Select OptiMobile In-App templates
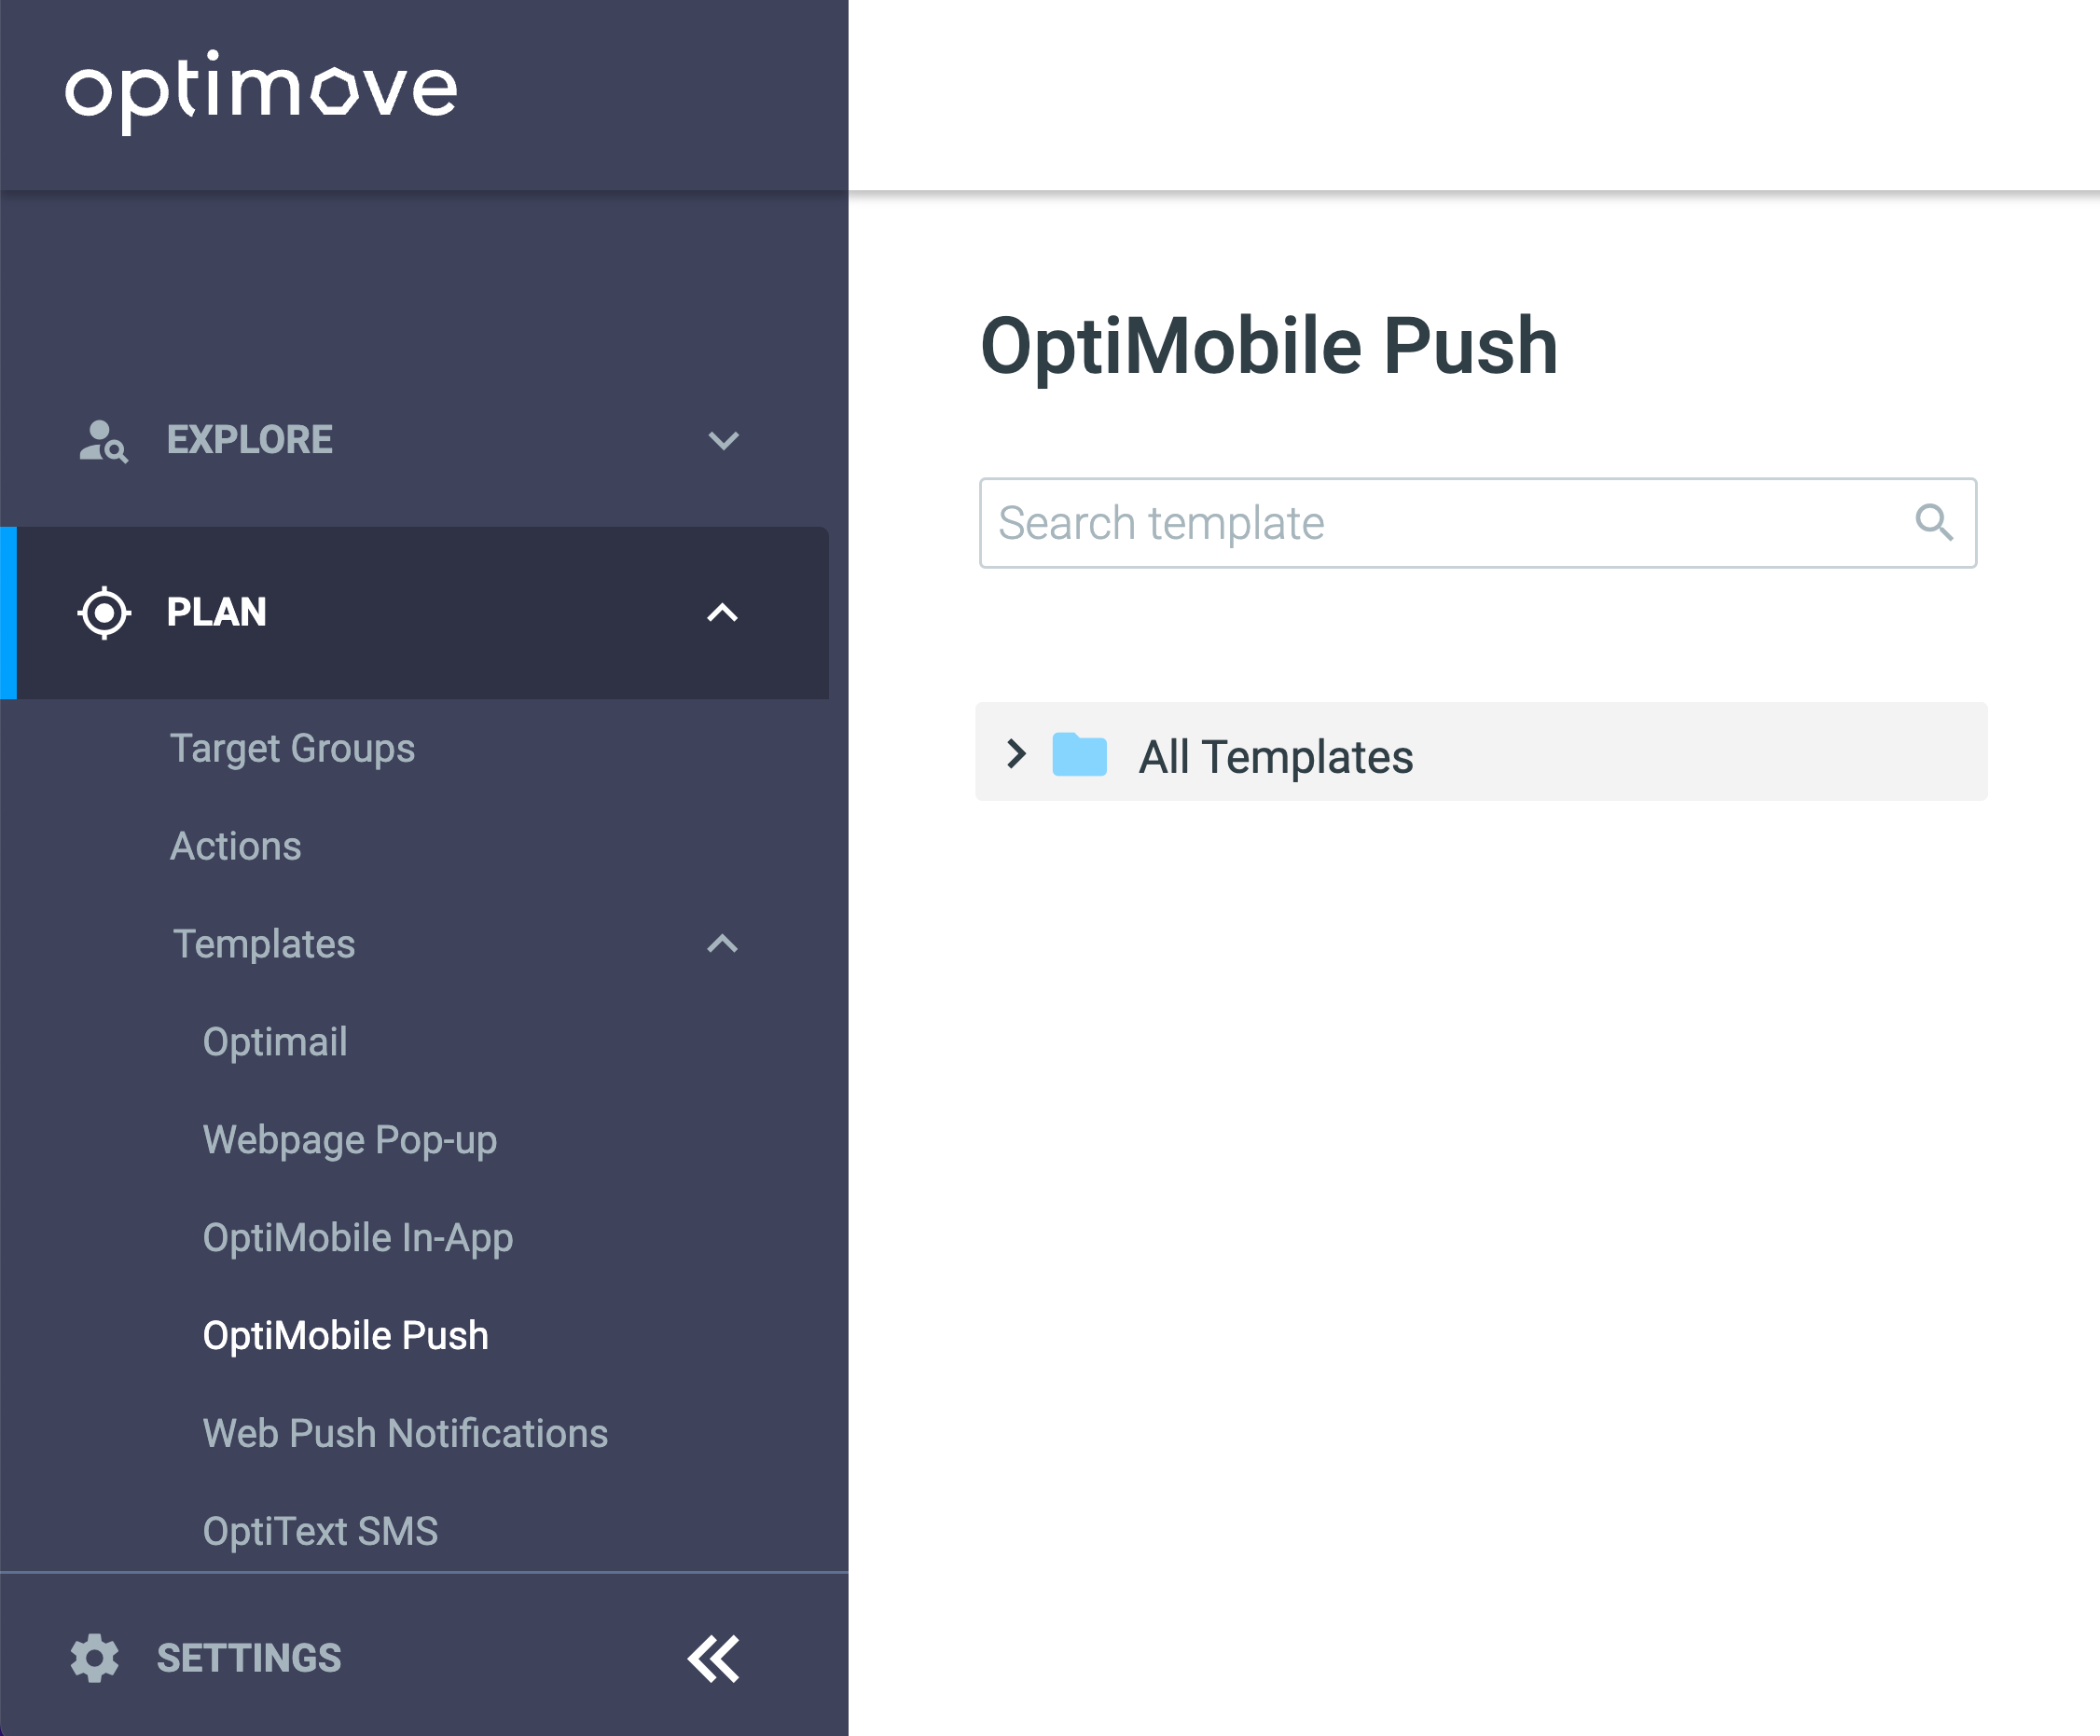This screenshot has height=1736, width=2100. [358, 1238]
